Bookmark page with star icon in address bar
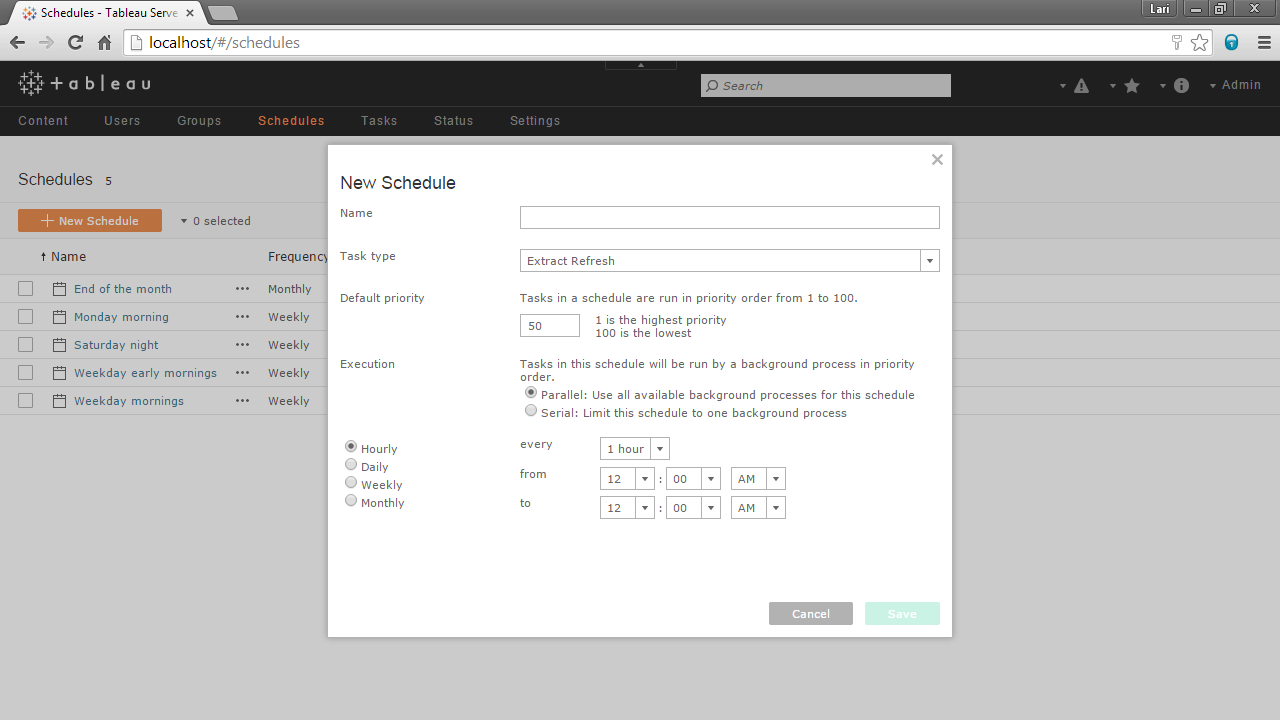The height and width of the screenshot is (720, 1280). pyautogui.click(x=1199, y=42)
